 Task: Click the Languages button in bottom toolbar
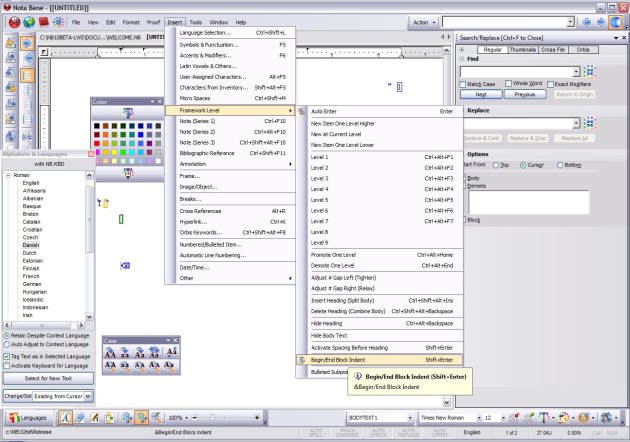(x=28, y=418)
